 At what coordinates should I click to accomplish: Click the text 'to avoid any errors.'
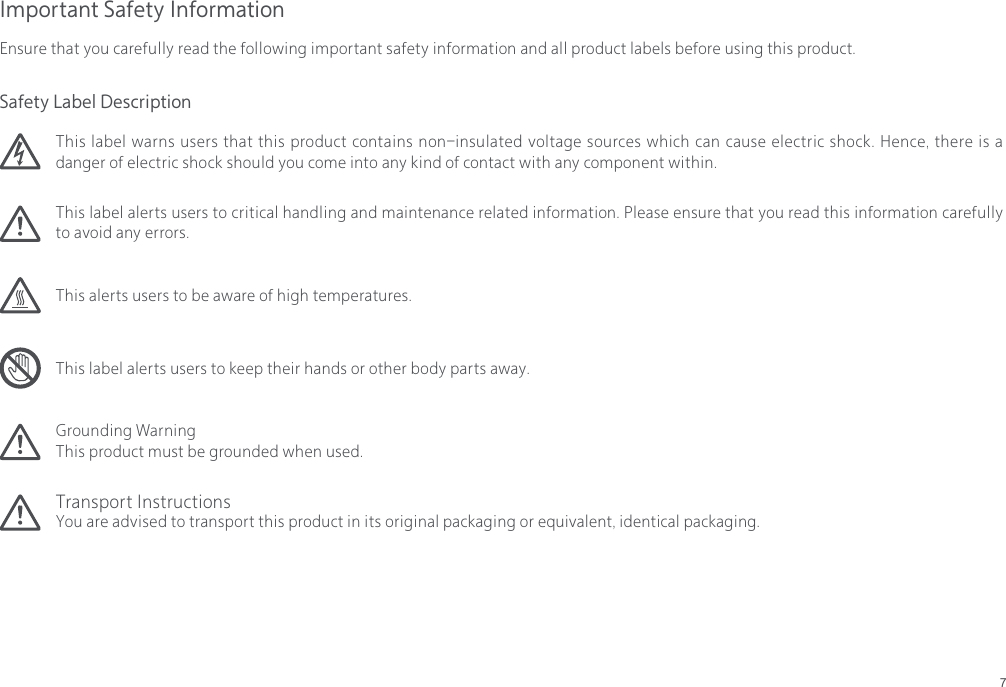(x=121, y=234)
